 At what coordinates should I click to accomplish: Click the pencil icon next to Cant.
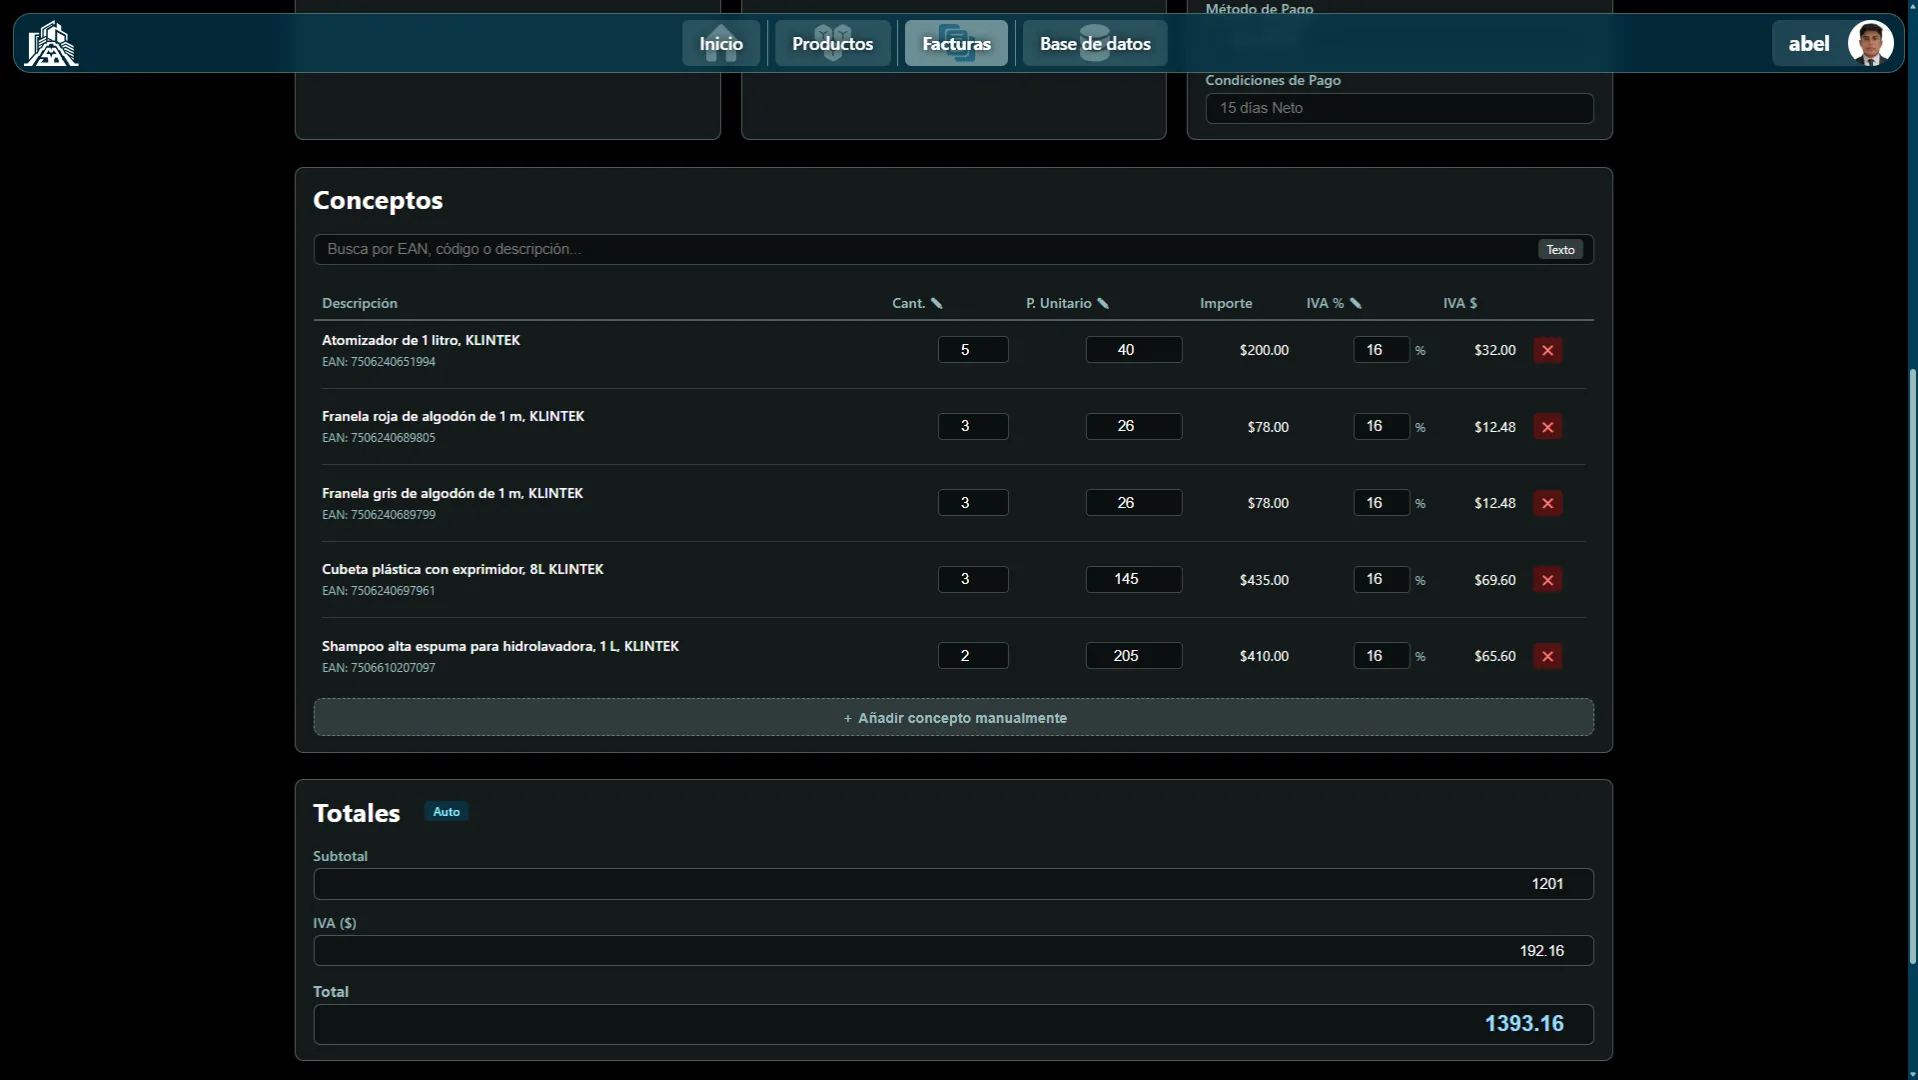point(937,303)
